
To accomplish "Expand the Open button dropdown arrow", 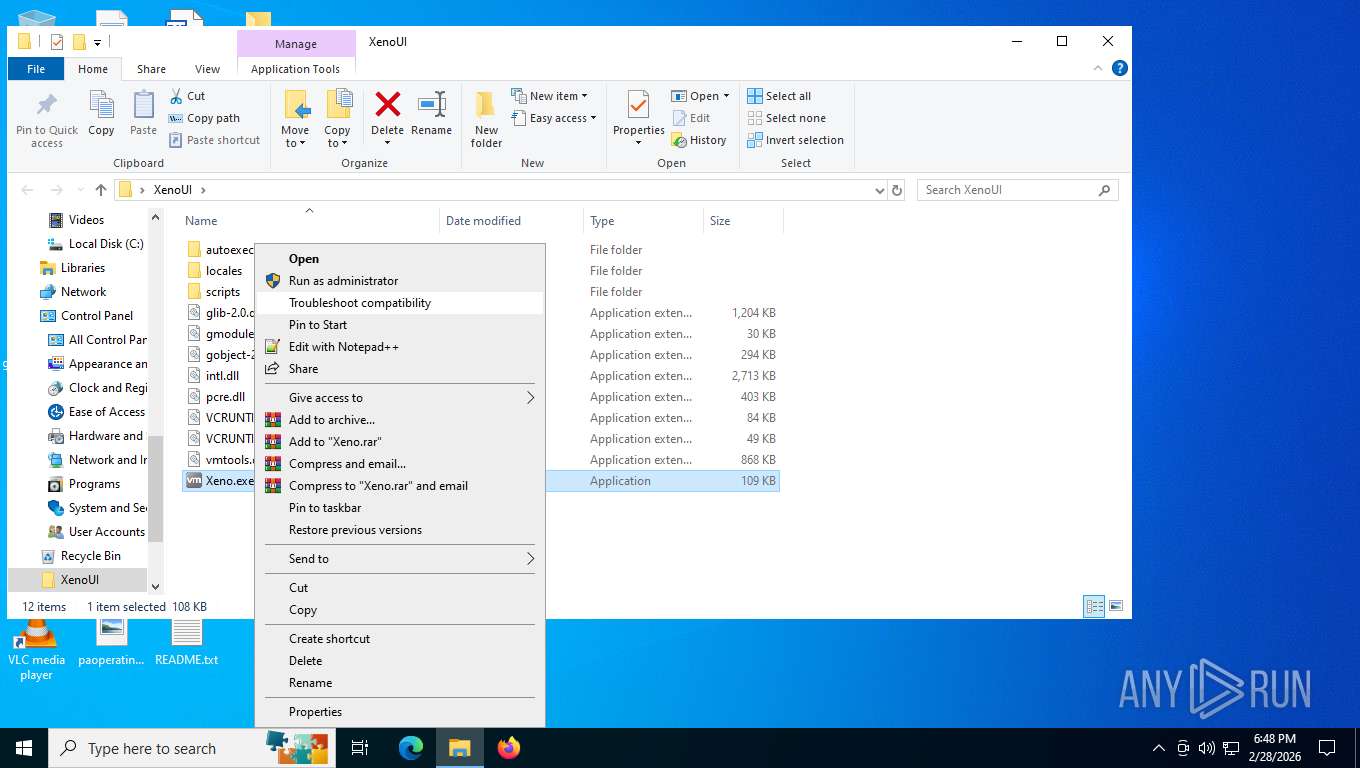I will [x=726, y=96].
